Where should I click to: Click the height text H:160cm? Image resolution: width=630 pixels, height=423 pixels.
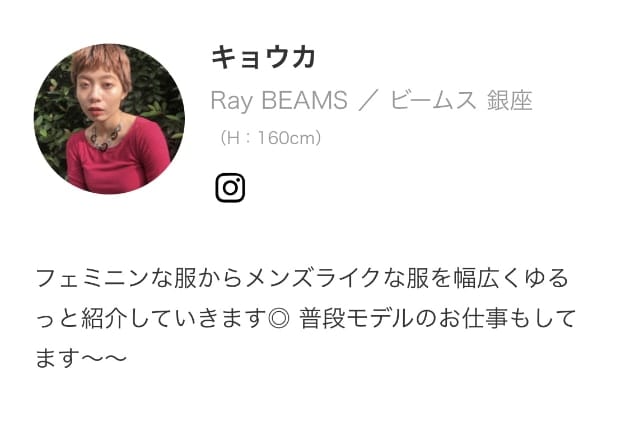(270, 138)
